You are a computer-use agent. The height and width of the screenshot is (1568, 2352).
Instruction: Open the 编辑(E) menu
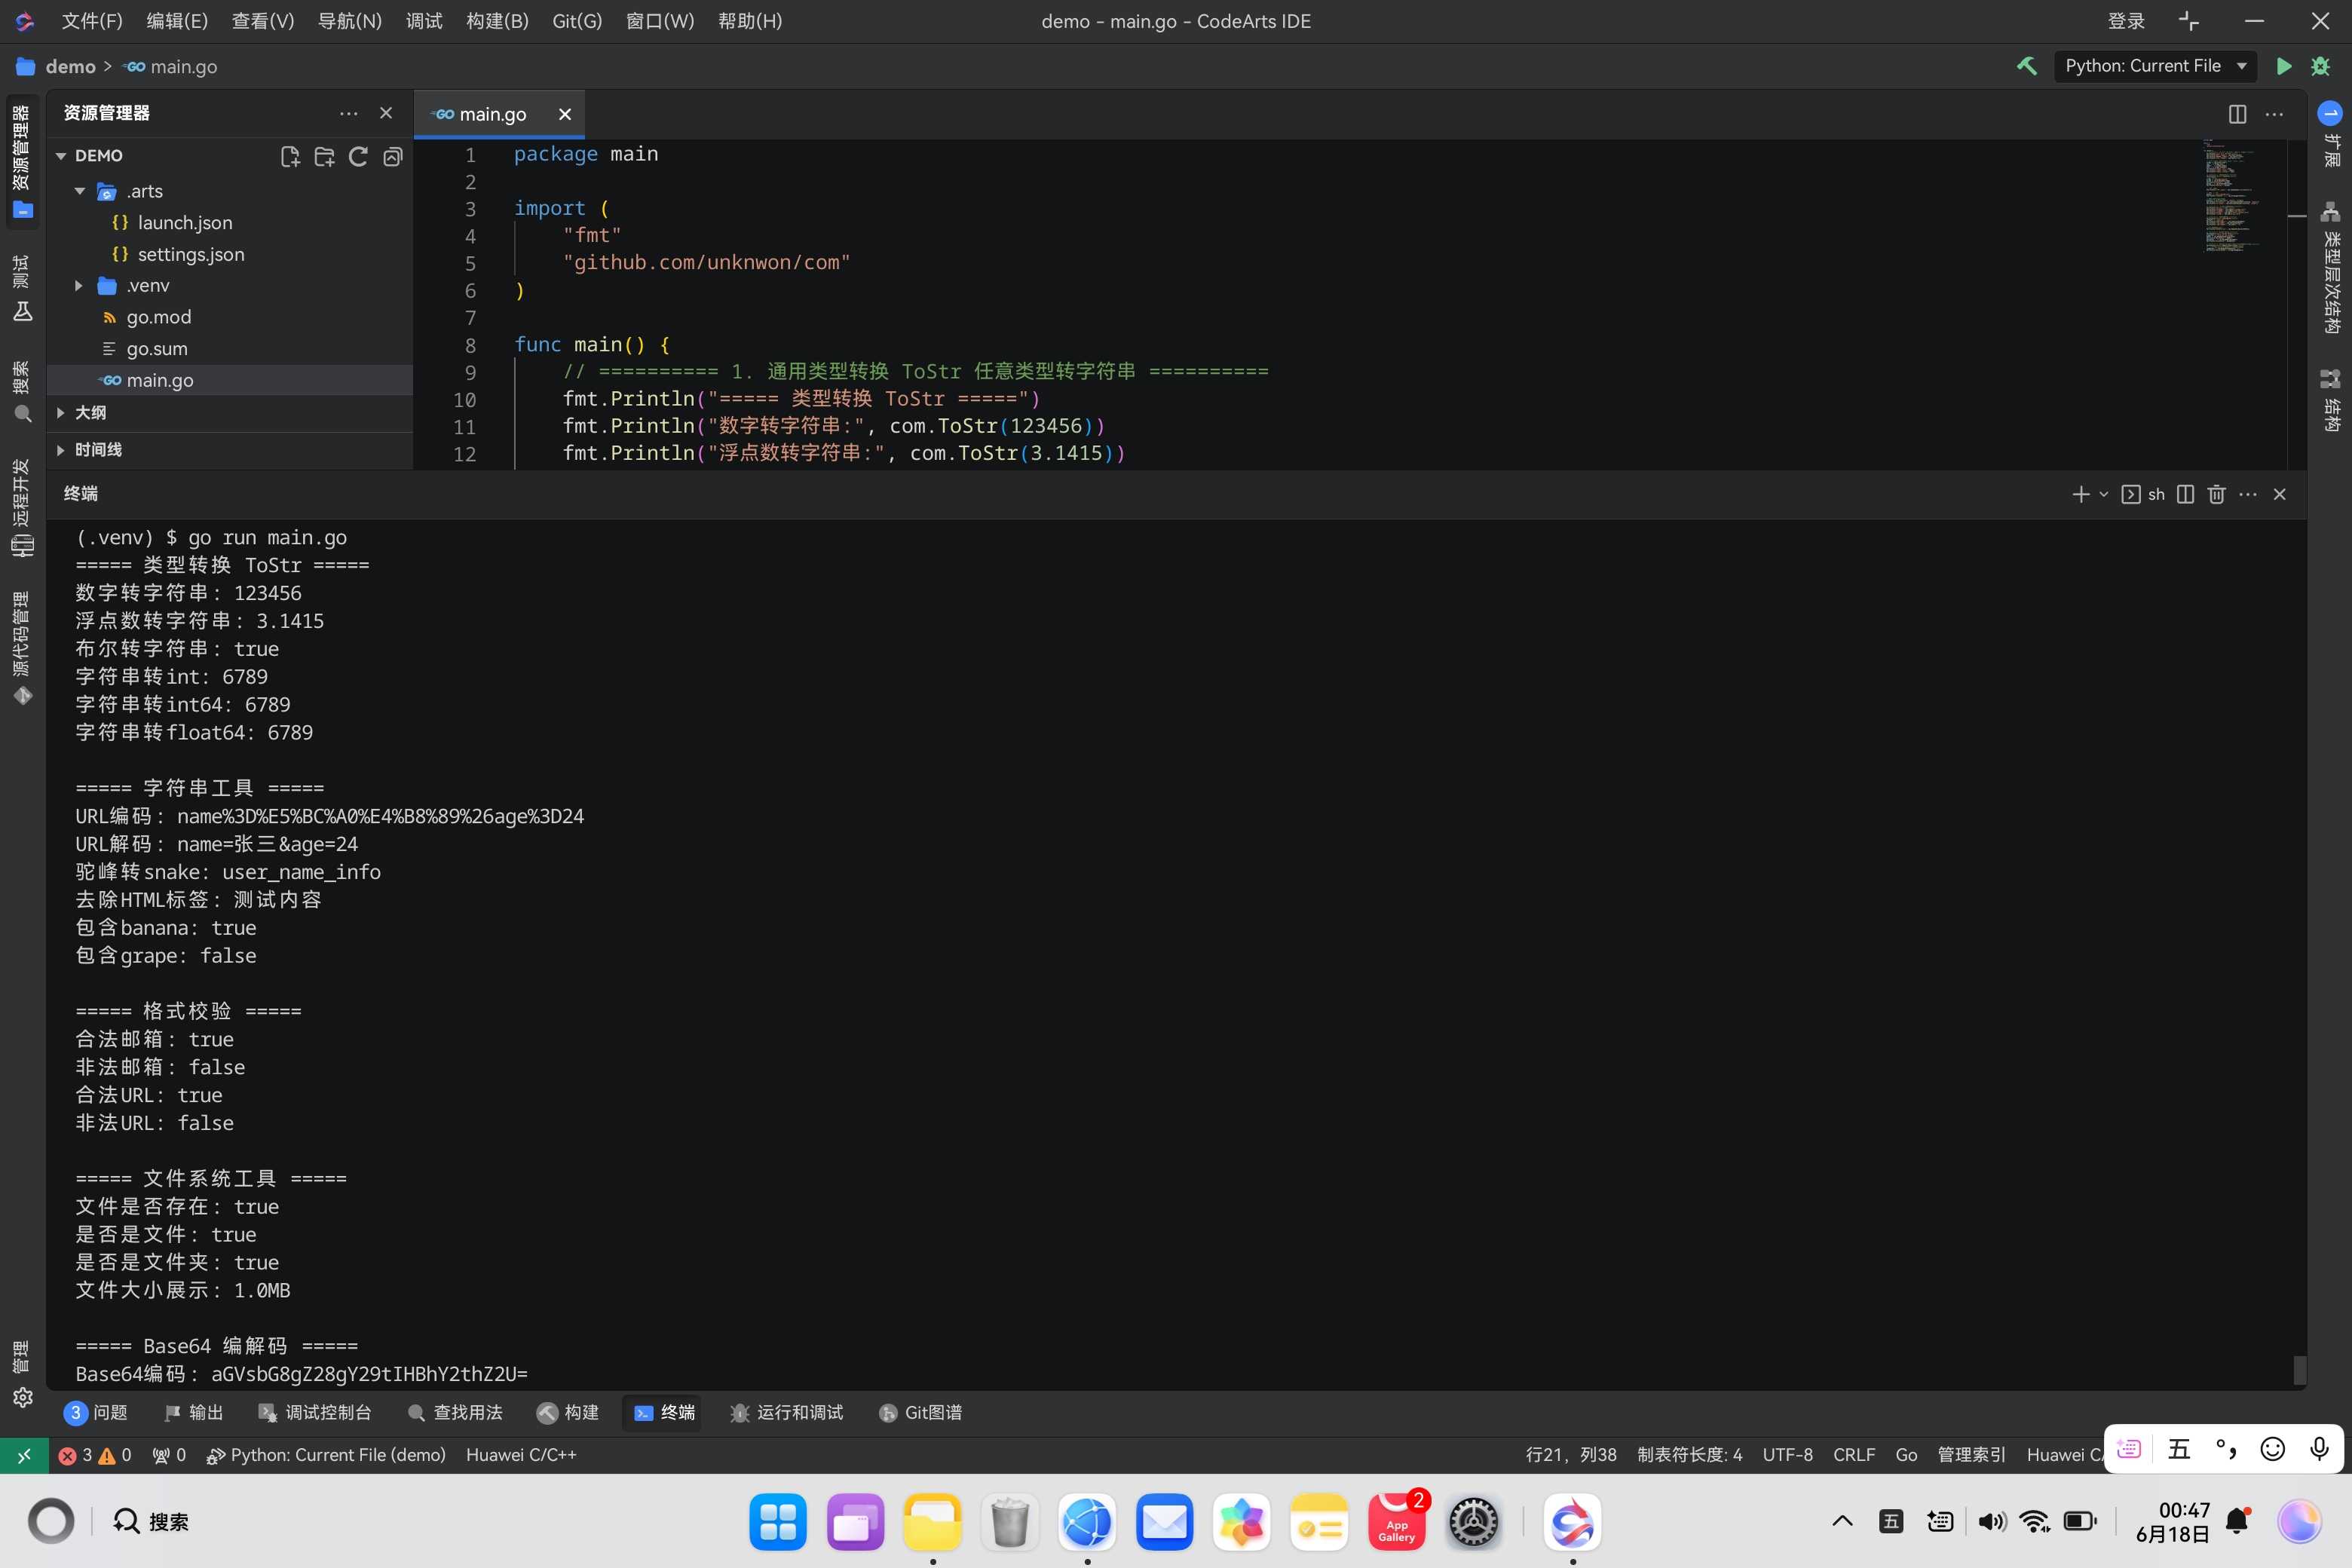[x=177, y=21]
